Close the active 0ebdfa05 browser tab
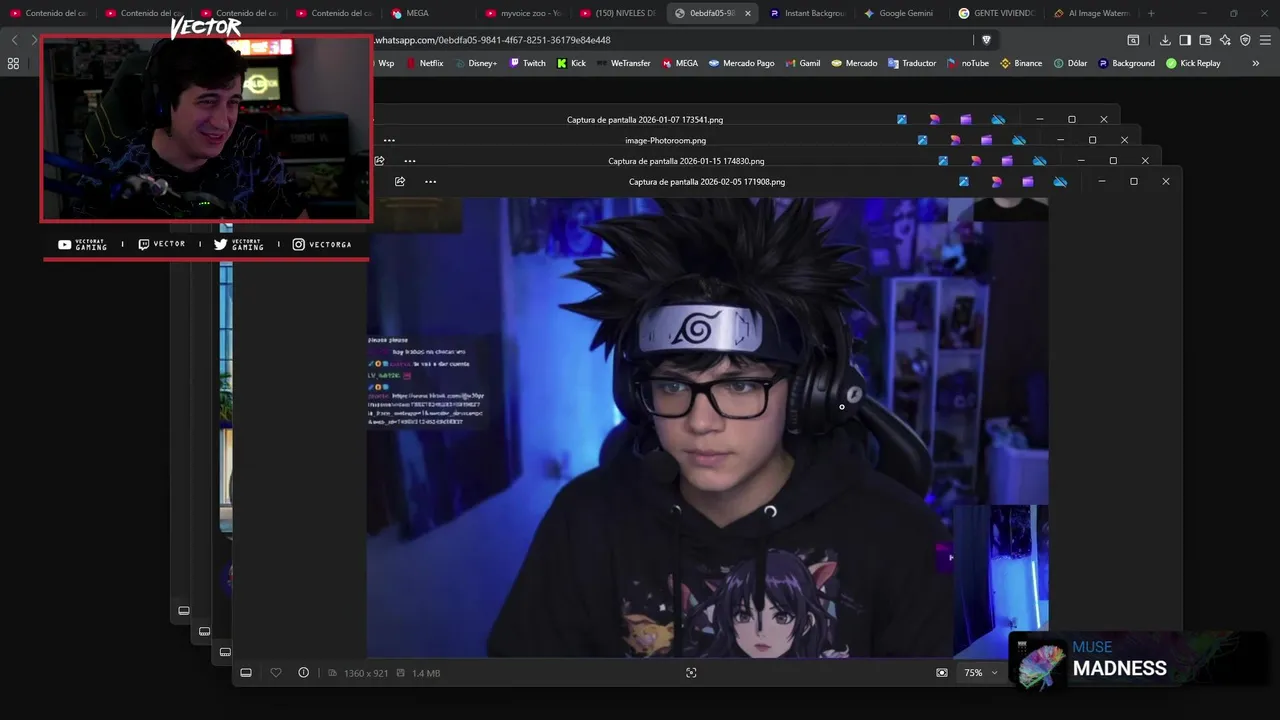Viewport: 1280px width, 720px height. click(x=747, y=13)
